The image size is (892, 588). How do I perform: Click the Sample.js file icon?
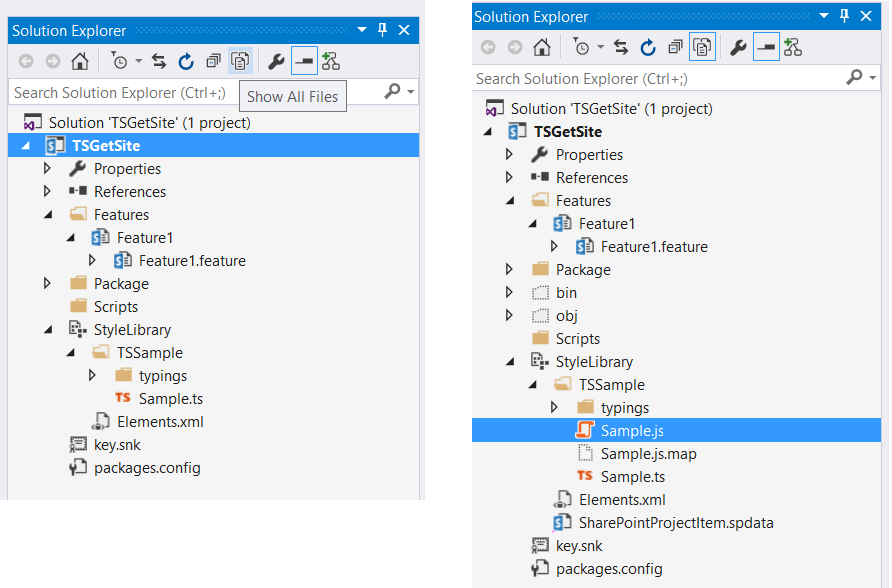pyautogui.click(x=585, y=431)
